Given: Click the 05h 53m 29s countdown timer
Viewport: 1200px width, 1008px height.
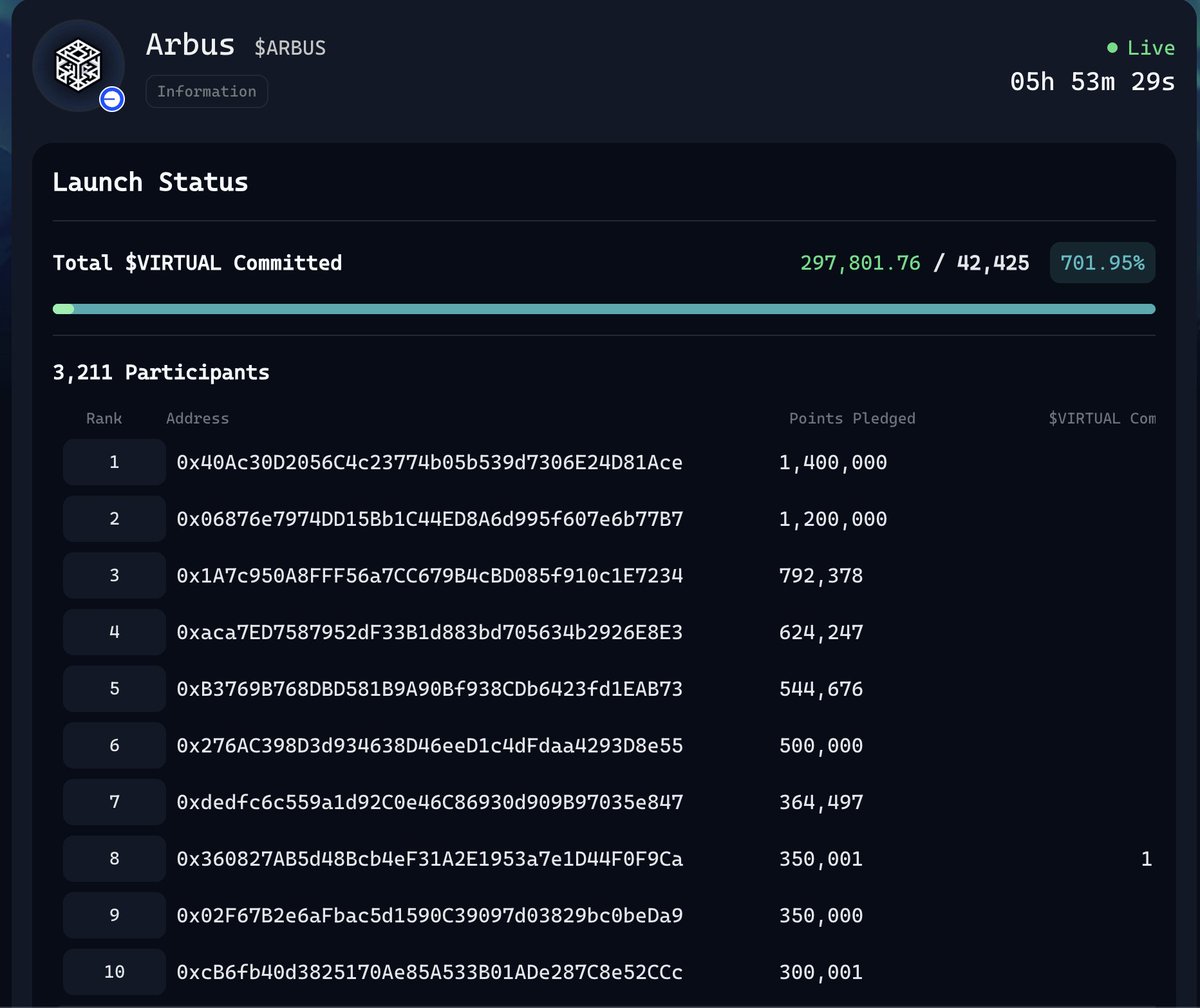Looking at the screenshot, I should (x=1092, y=82).
